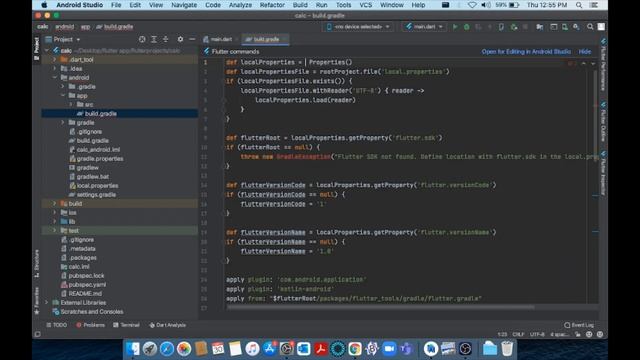Expand the src folder

click(71, 104)
